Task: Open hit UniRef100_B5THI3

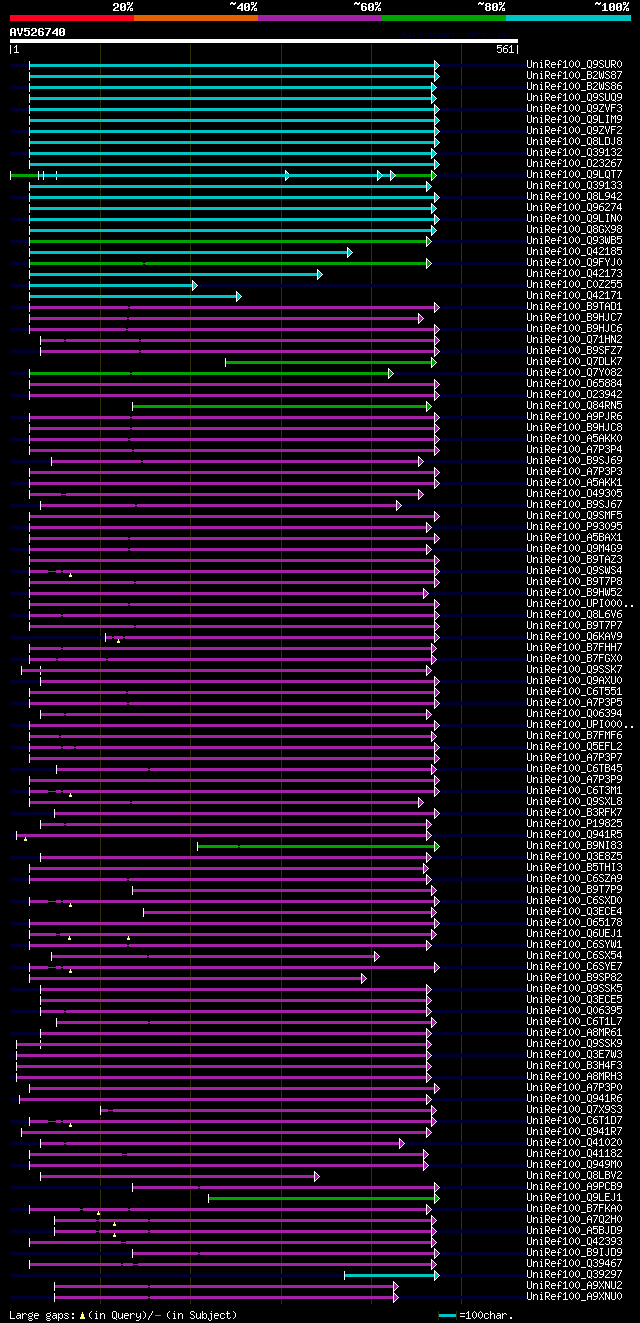Action: coord(574,868)
